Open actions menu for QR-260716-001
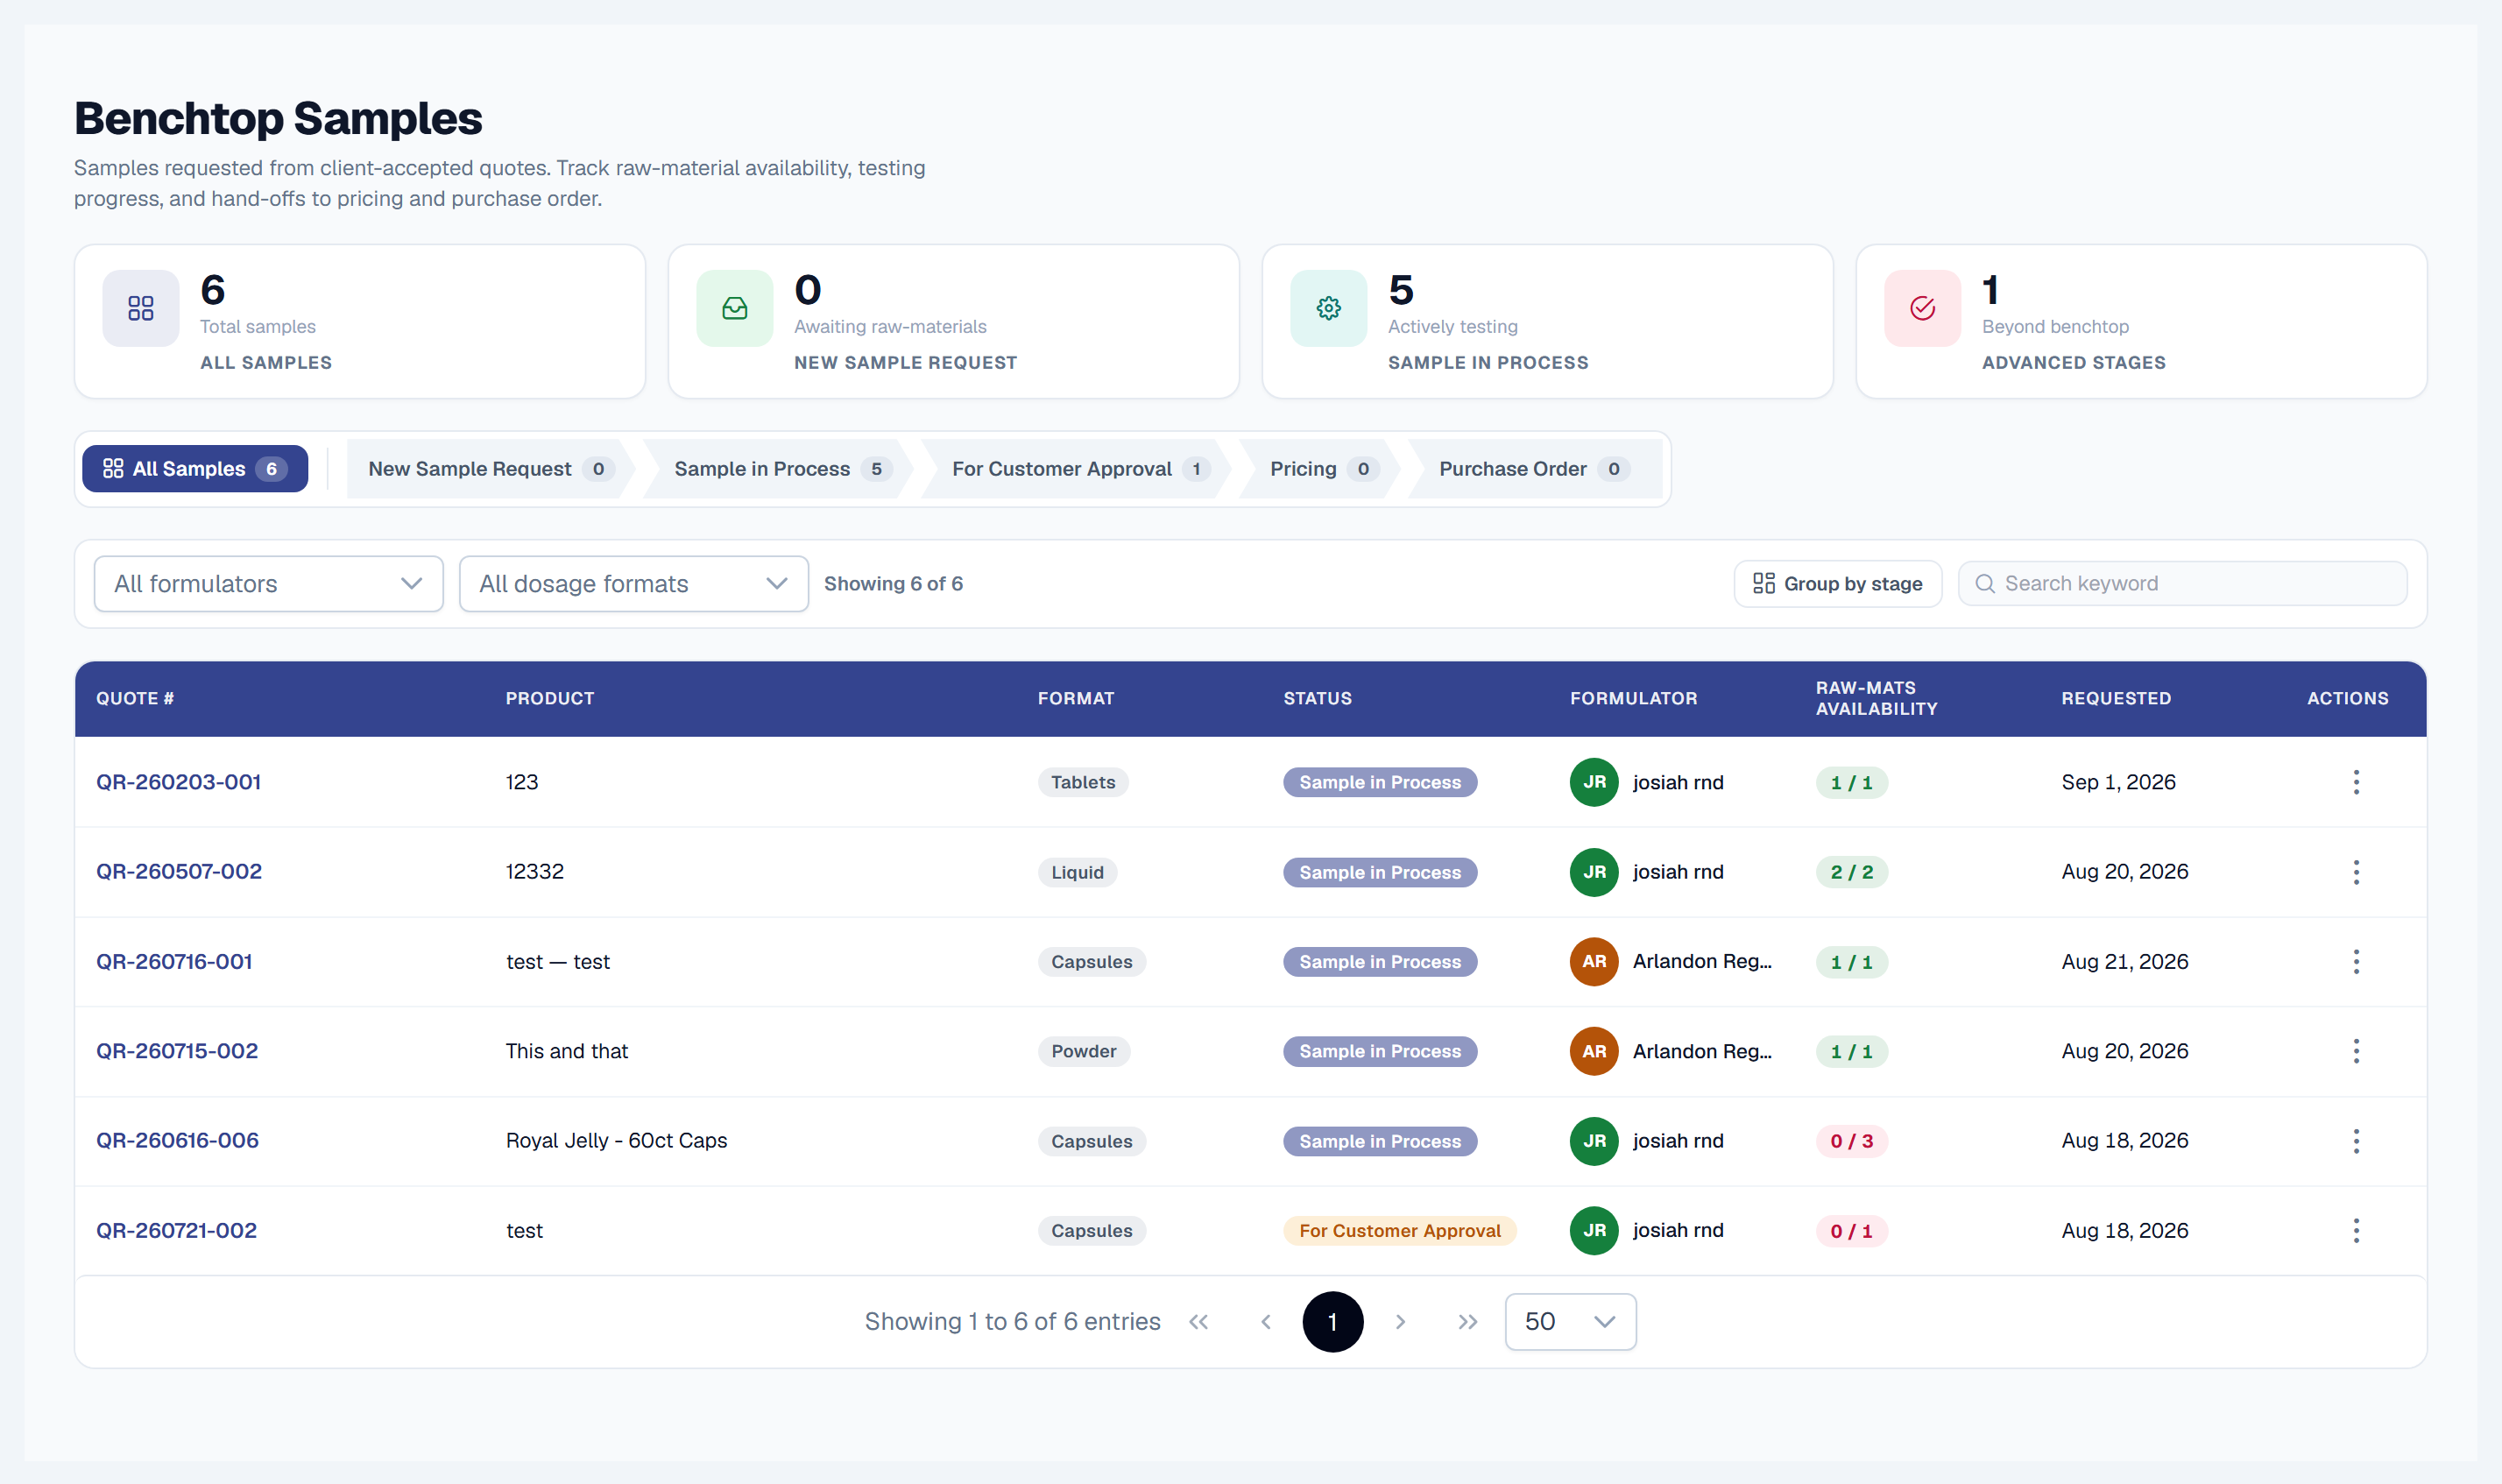The height and width of the screenshot is (1484, 2502). [x=2355, y=962]
